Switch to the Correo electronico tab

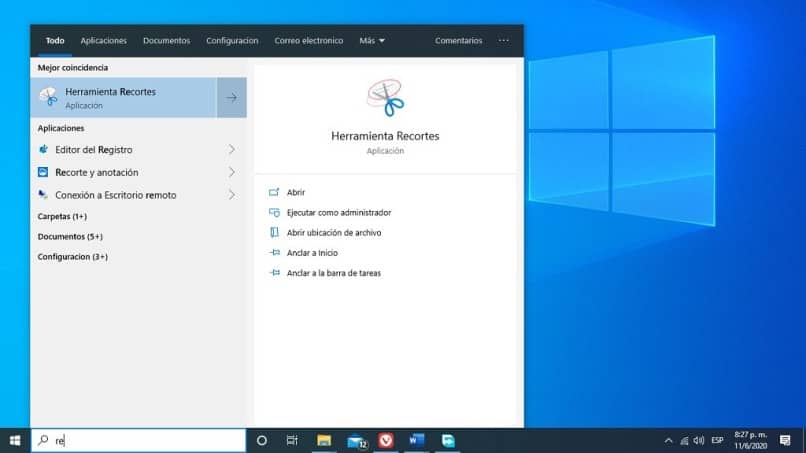pyautogui.click(x=308, y=41)
